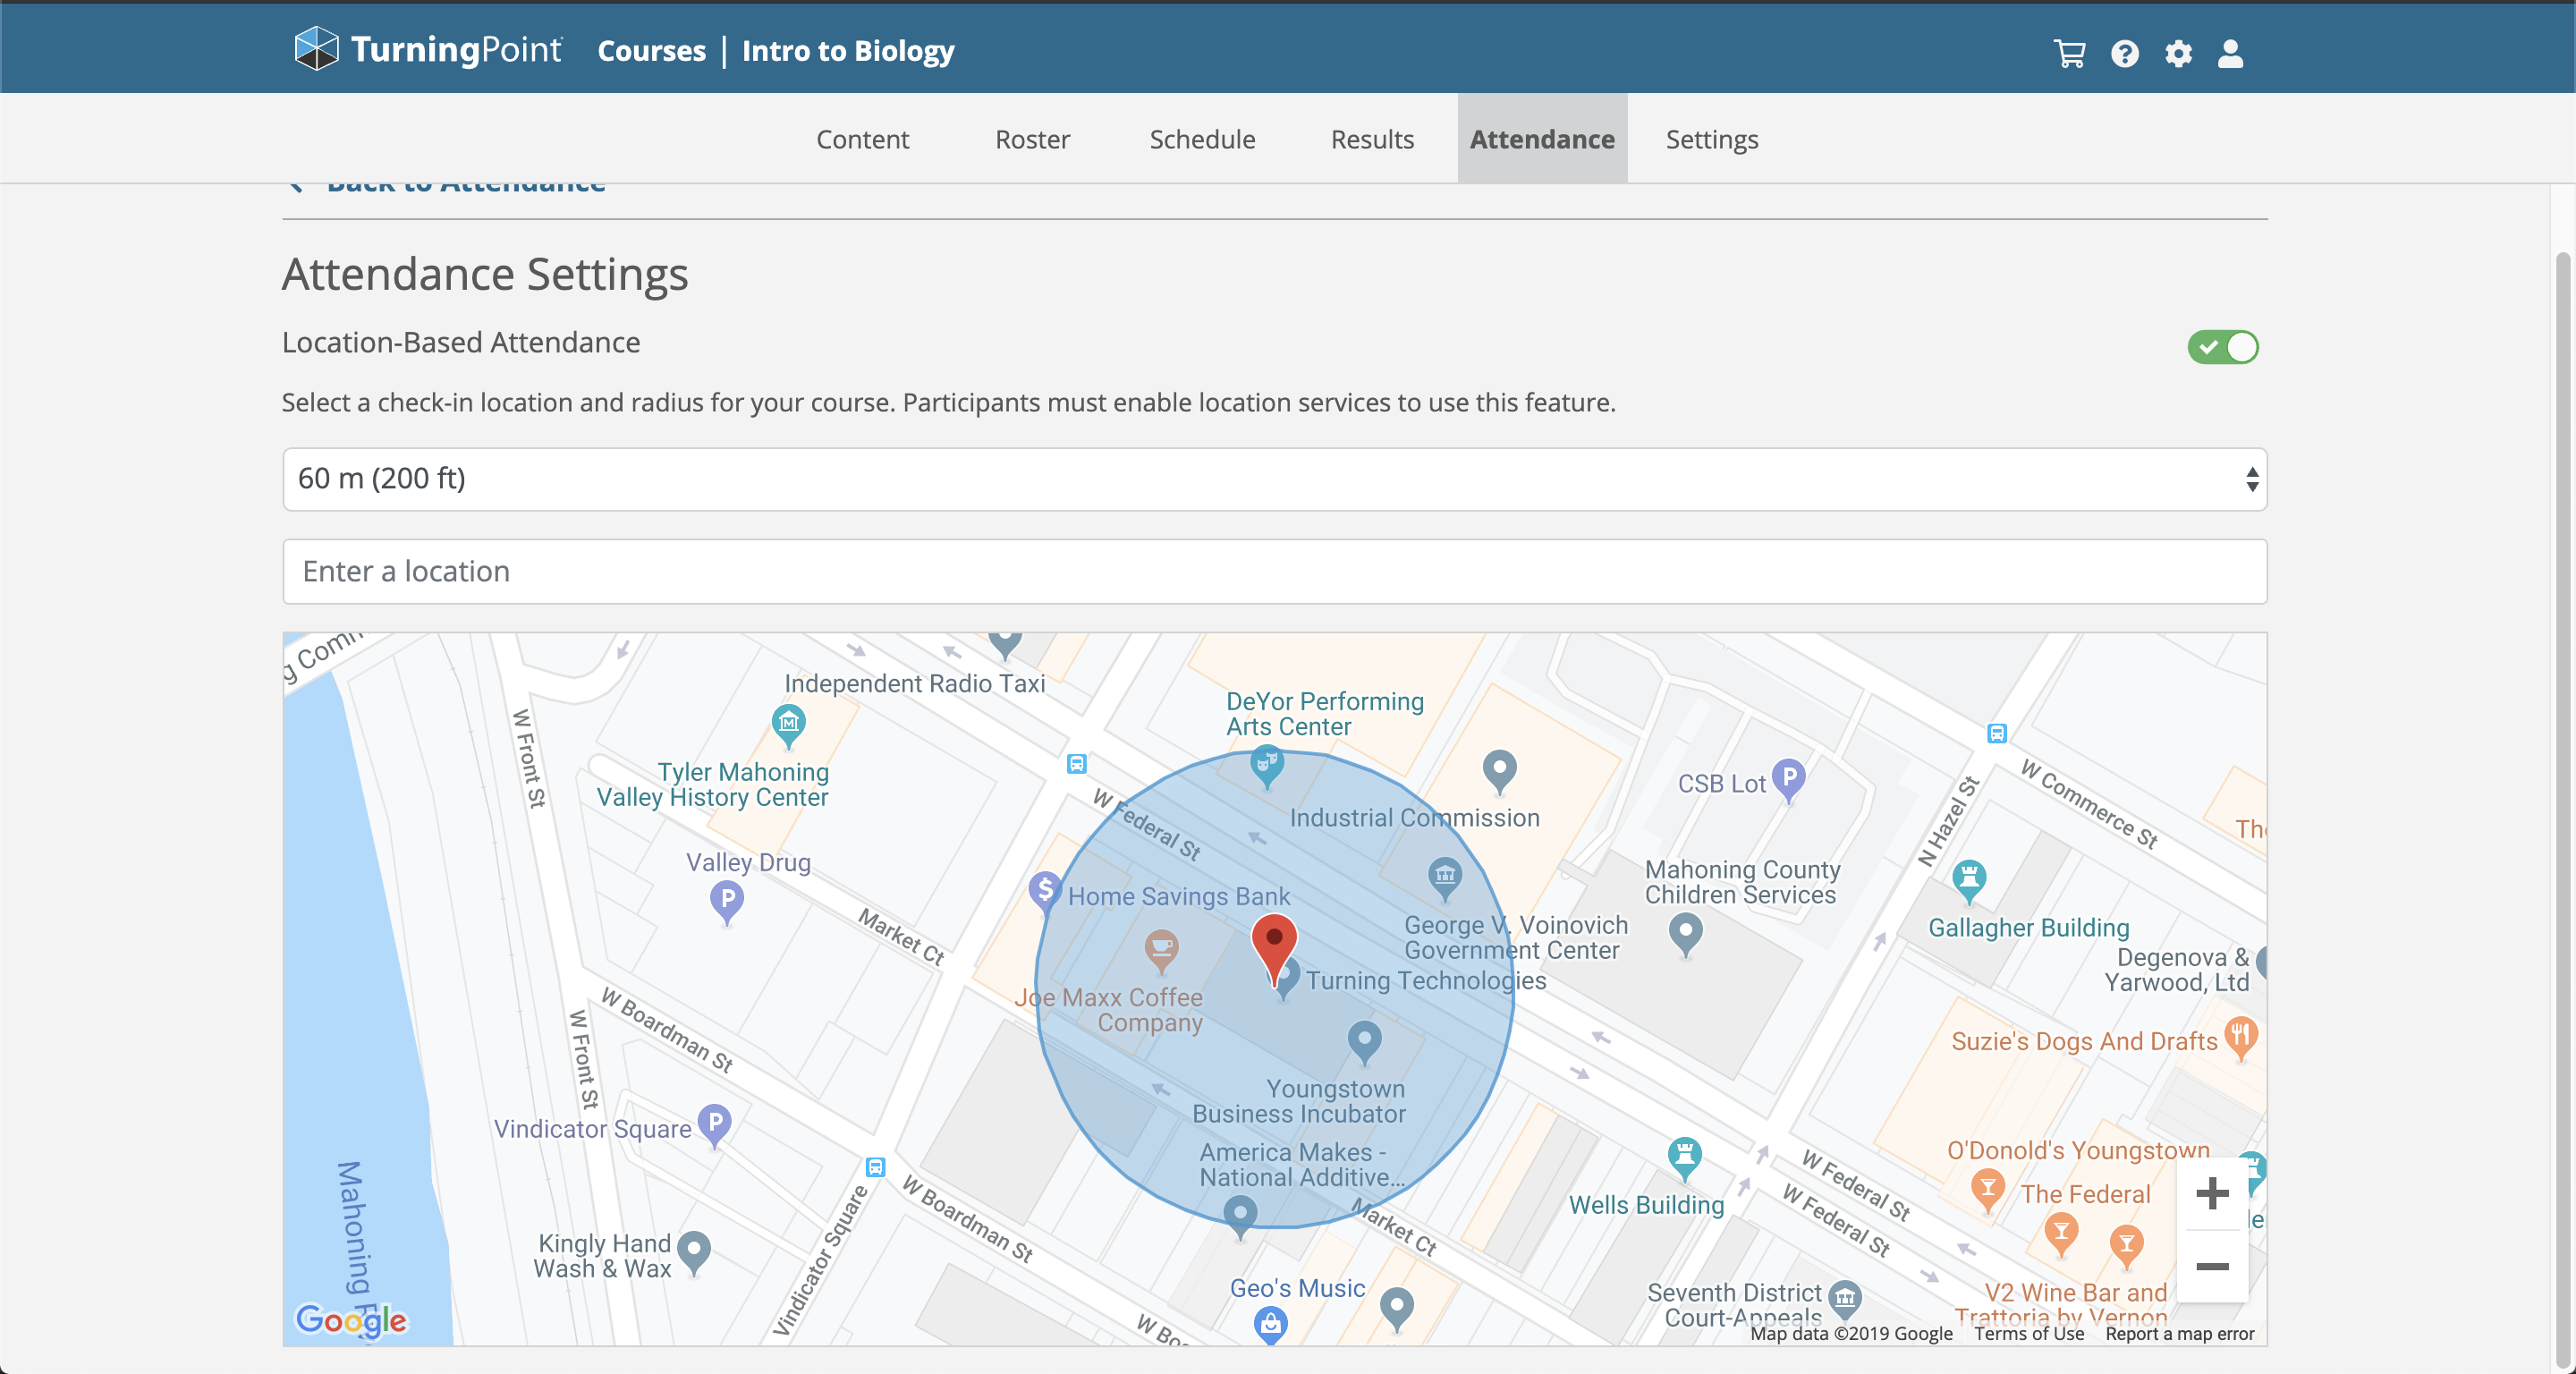Click the Degenova & Yarwood, Ltd label
Screen dimensions: 2576x1374
click(x=2177, y=970)
